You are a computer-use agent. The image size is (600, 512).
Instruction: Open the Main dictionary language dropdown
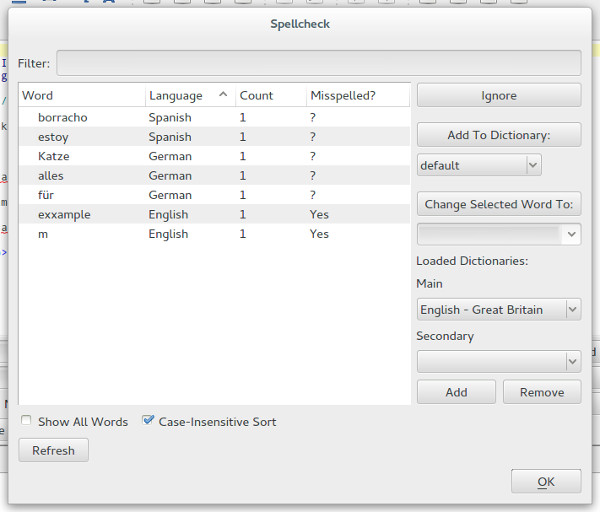point(498,310)
